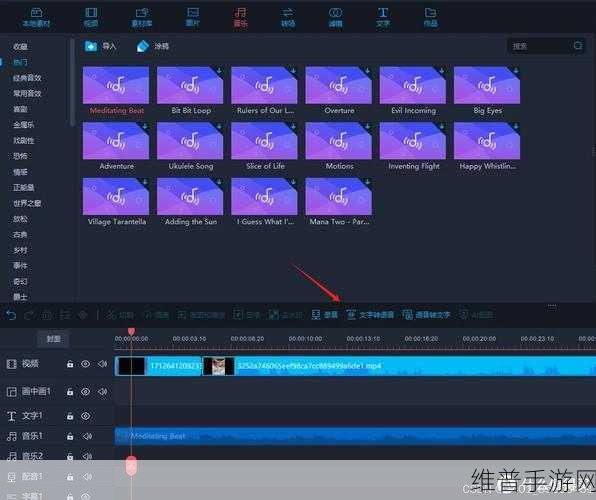This screenshot has width=596, height=500.
Task: Open the local materials tab
Action: (x=36, y=17)
